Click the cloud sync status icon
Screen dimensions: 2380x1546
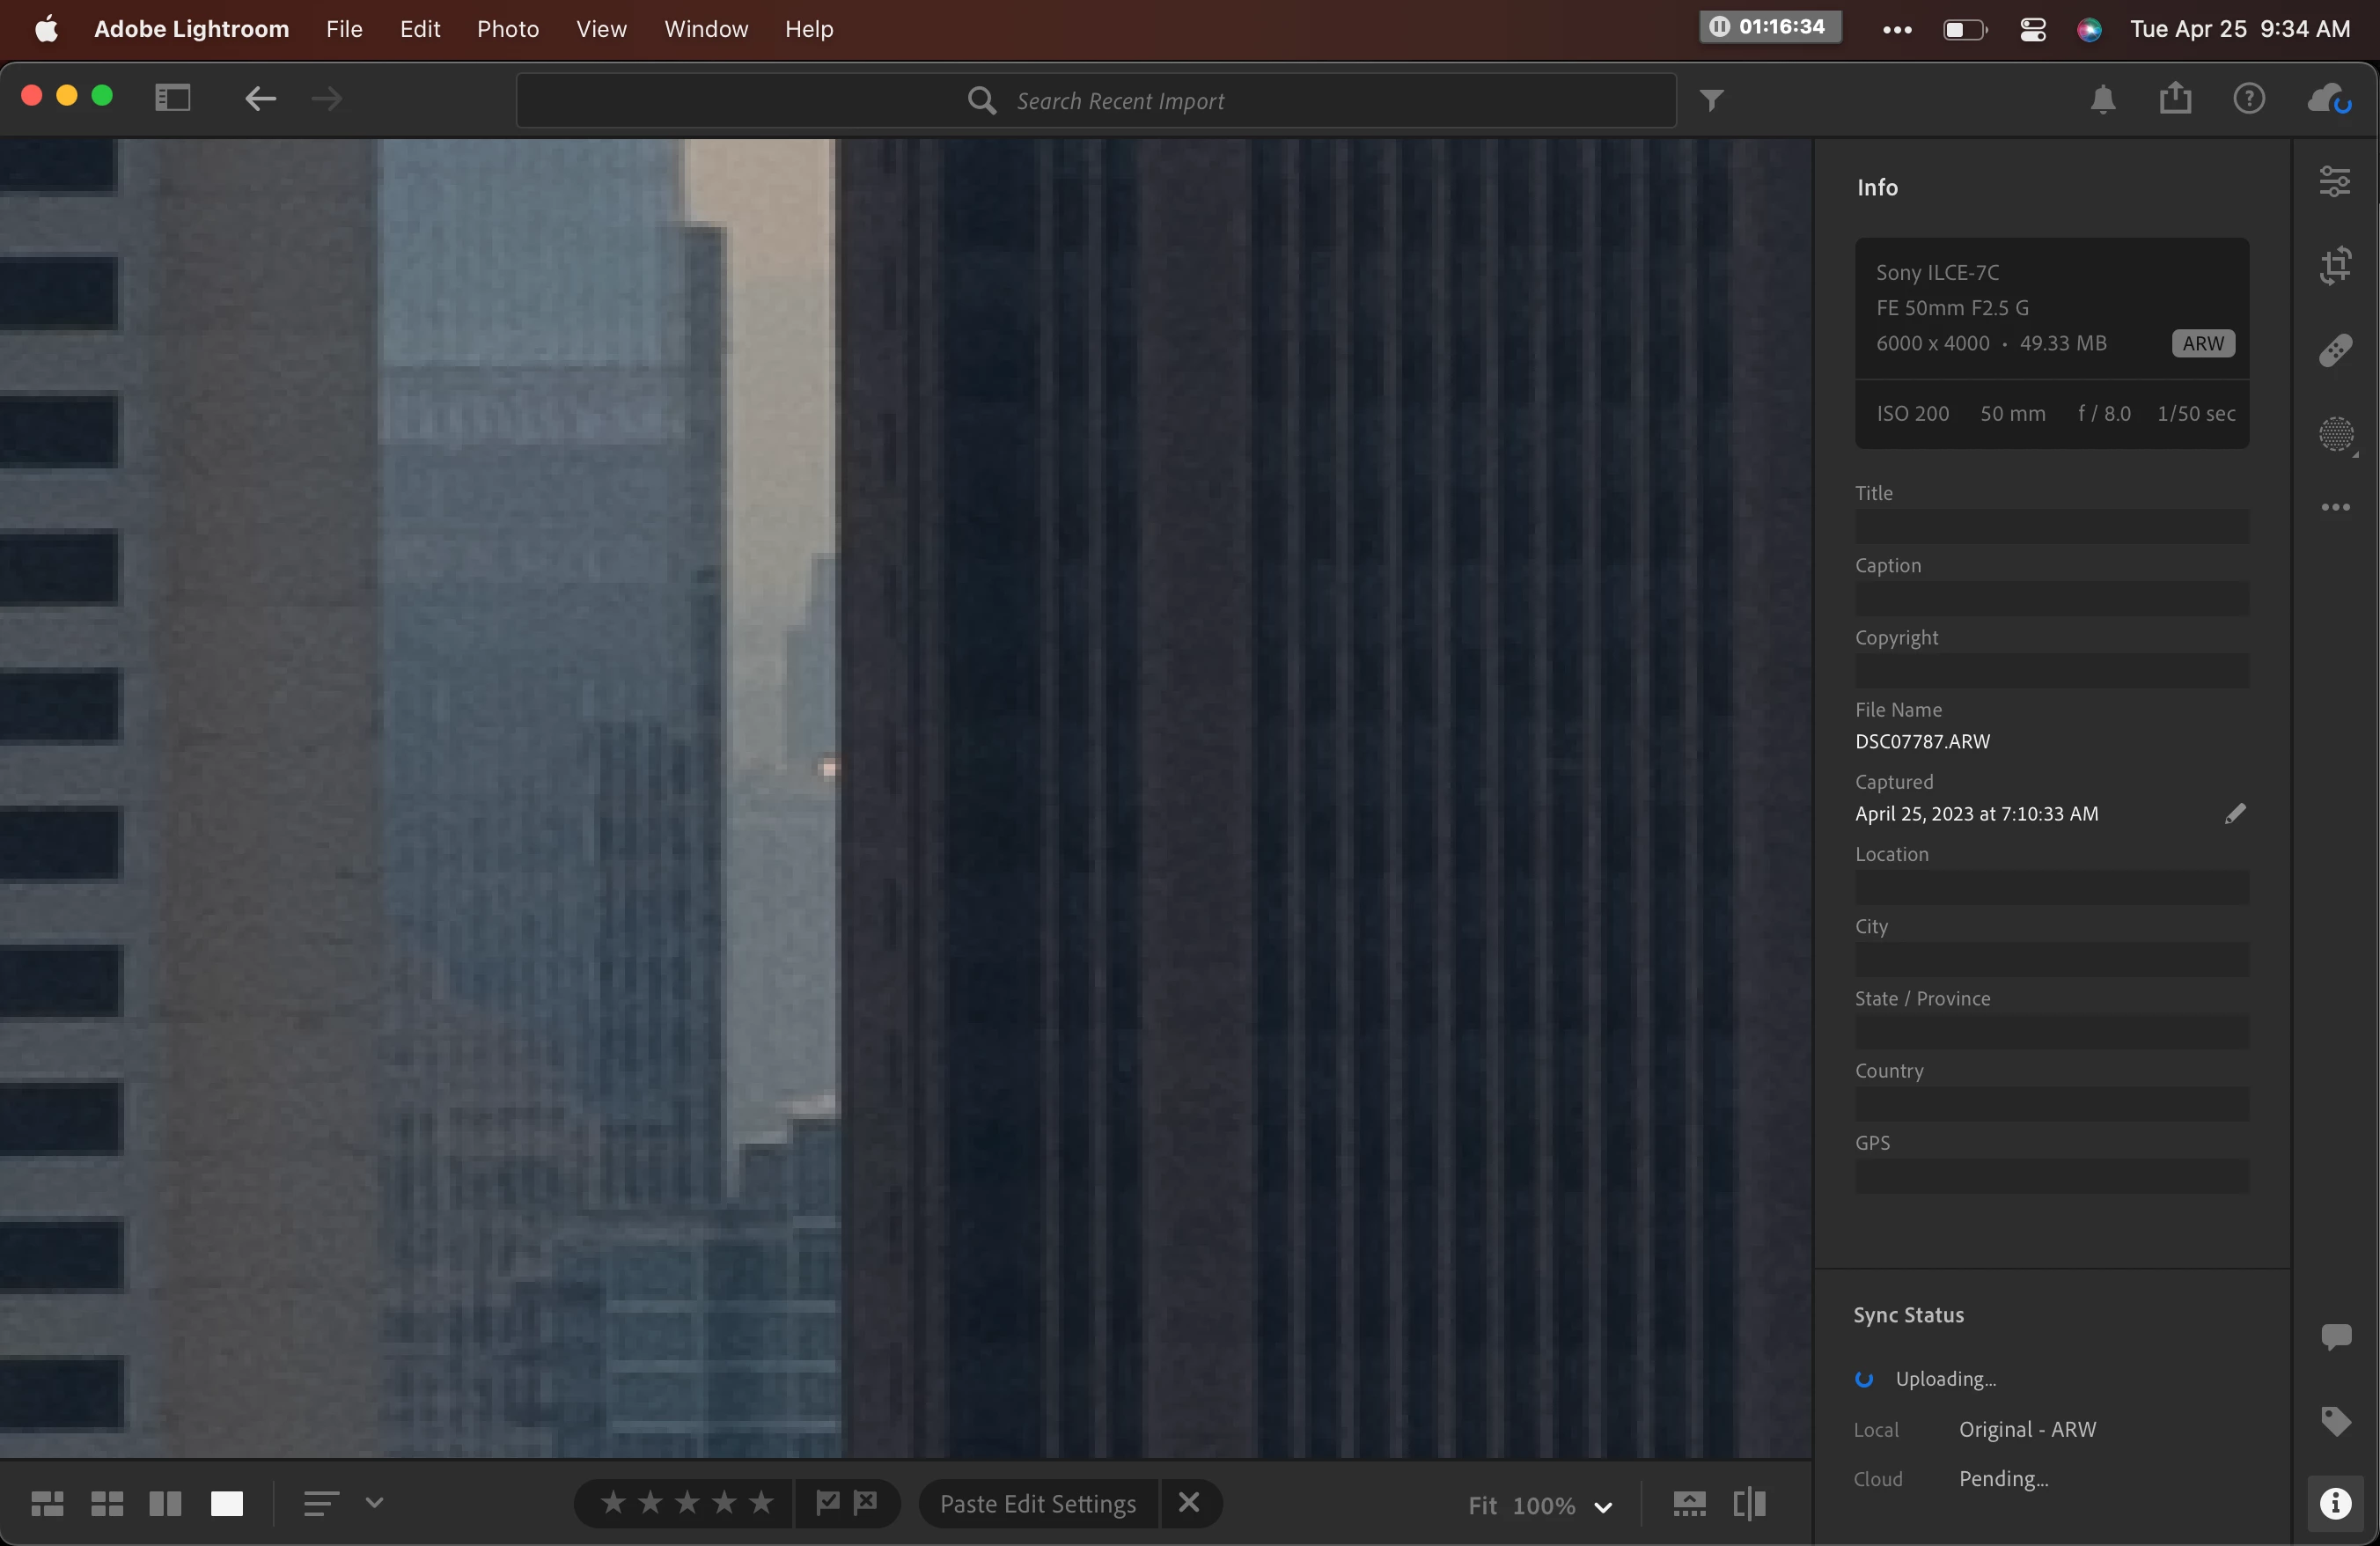[x=2329, y=99]
